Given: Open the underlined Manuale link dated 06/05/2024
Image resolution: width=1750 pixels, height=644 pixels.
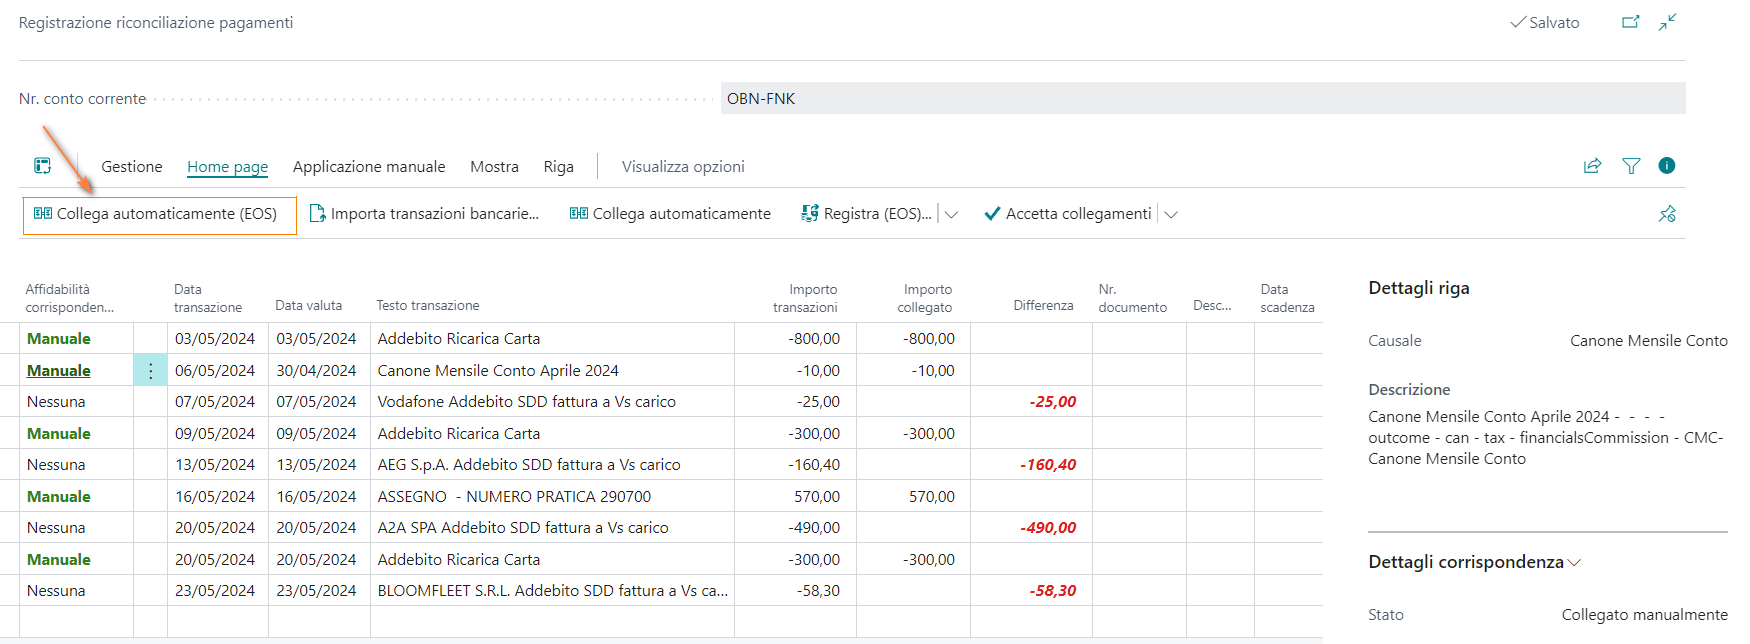Looking at the screenshot, I should (x=59, y=371).
